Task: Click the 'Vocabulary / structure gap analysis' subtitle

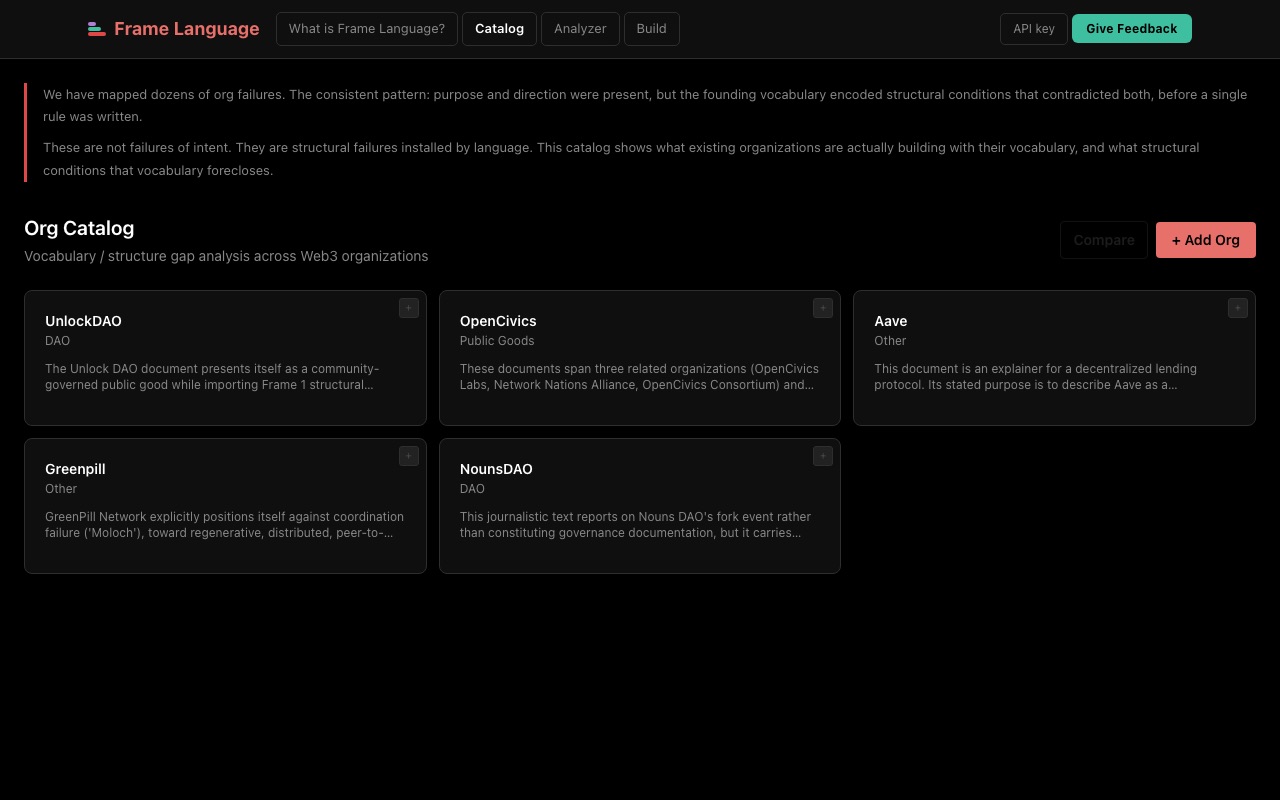Action: click(226, 256)
